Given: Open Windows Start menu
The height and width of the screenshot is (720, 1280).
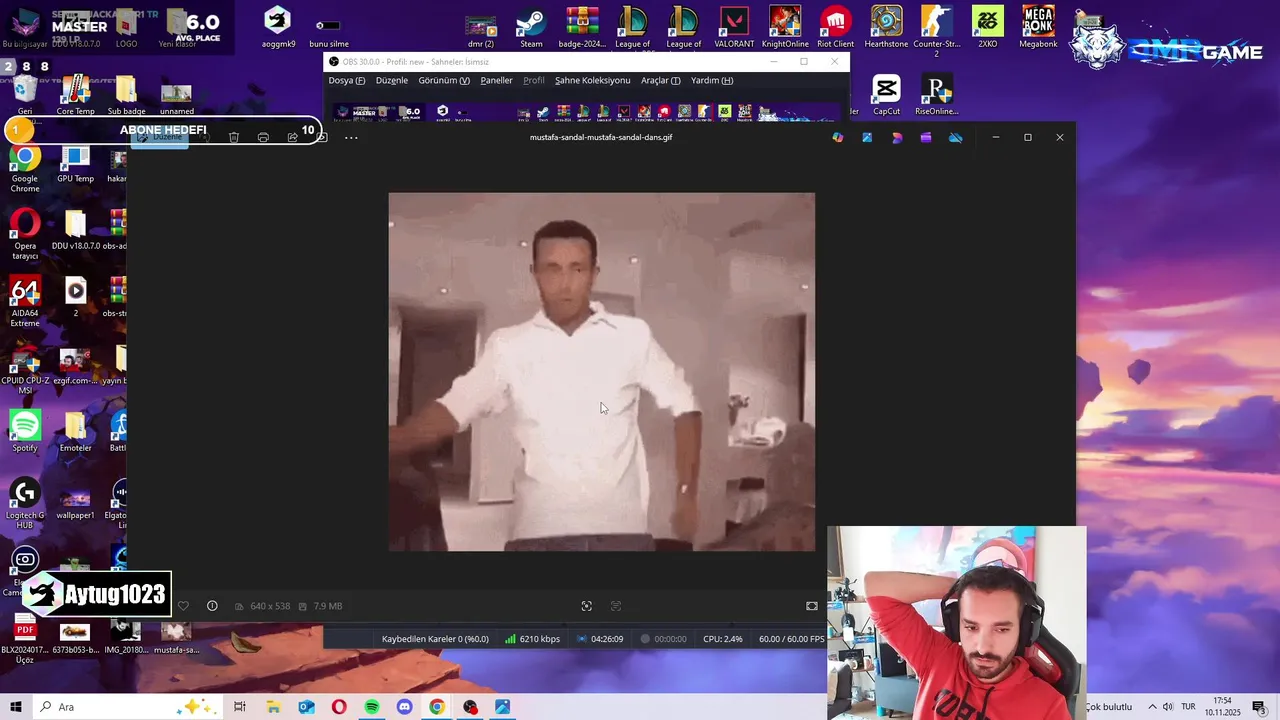Looking at the screenshot, I should pyautogui.click(x=16, y=707).
